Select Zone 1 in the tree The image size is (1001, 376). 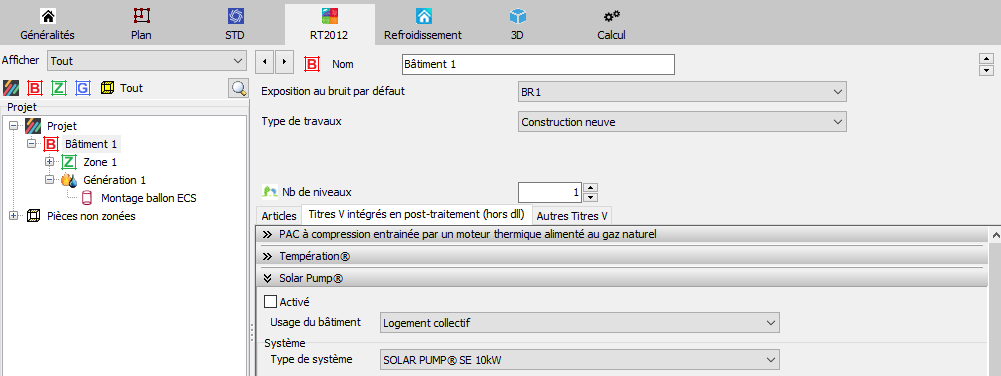[100, 162]
